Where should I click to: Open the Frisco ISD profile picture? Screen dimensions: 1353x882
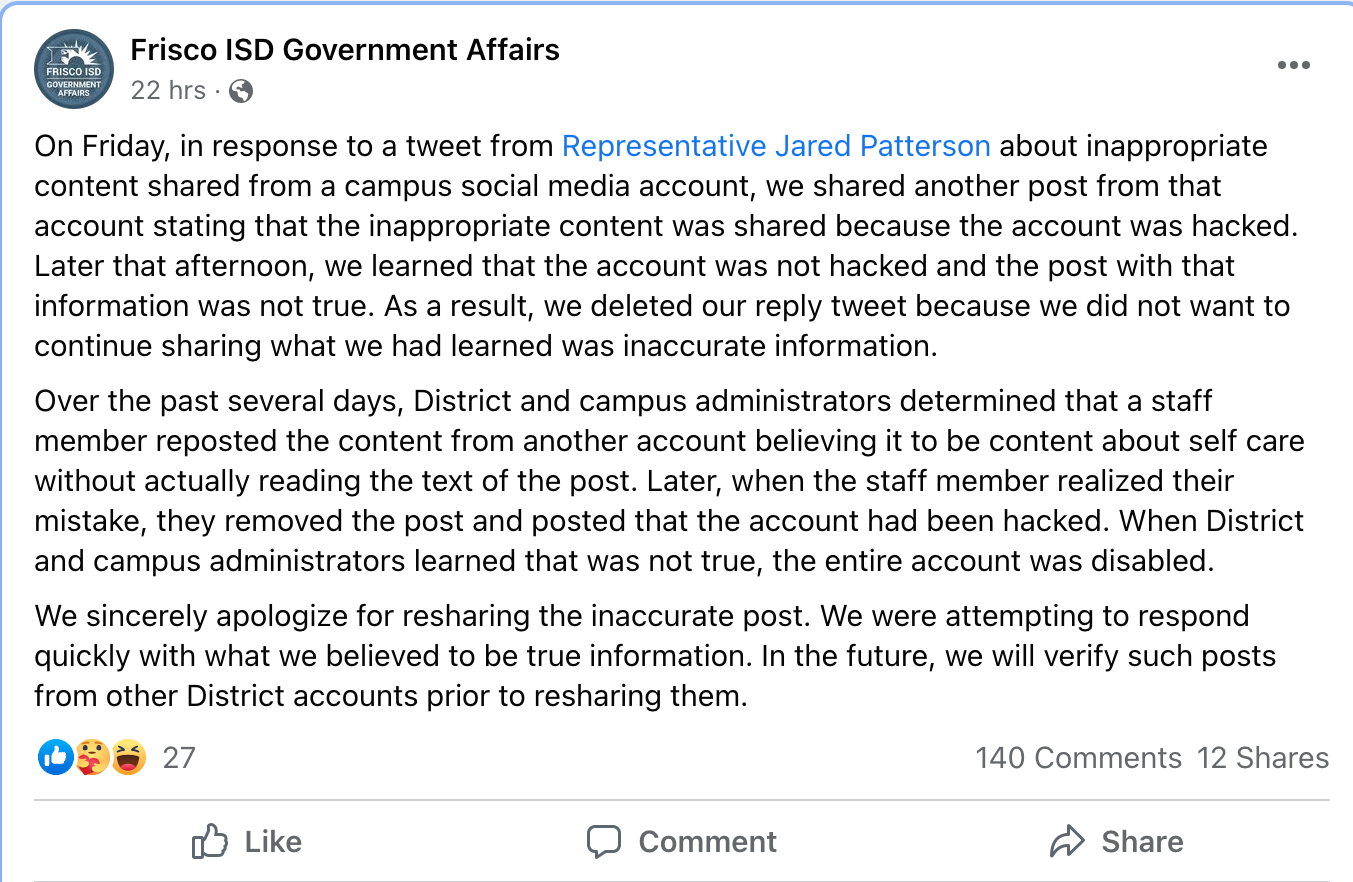coord(74,69)
